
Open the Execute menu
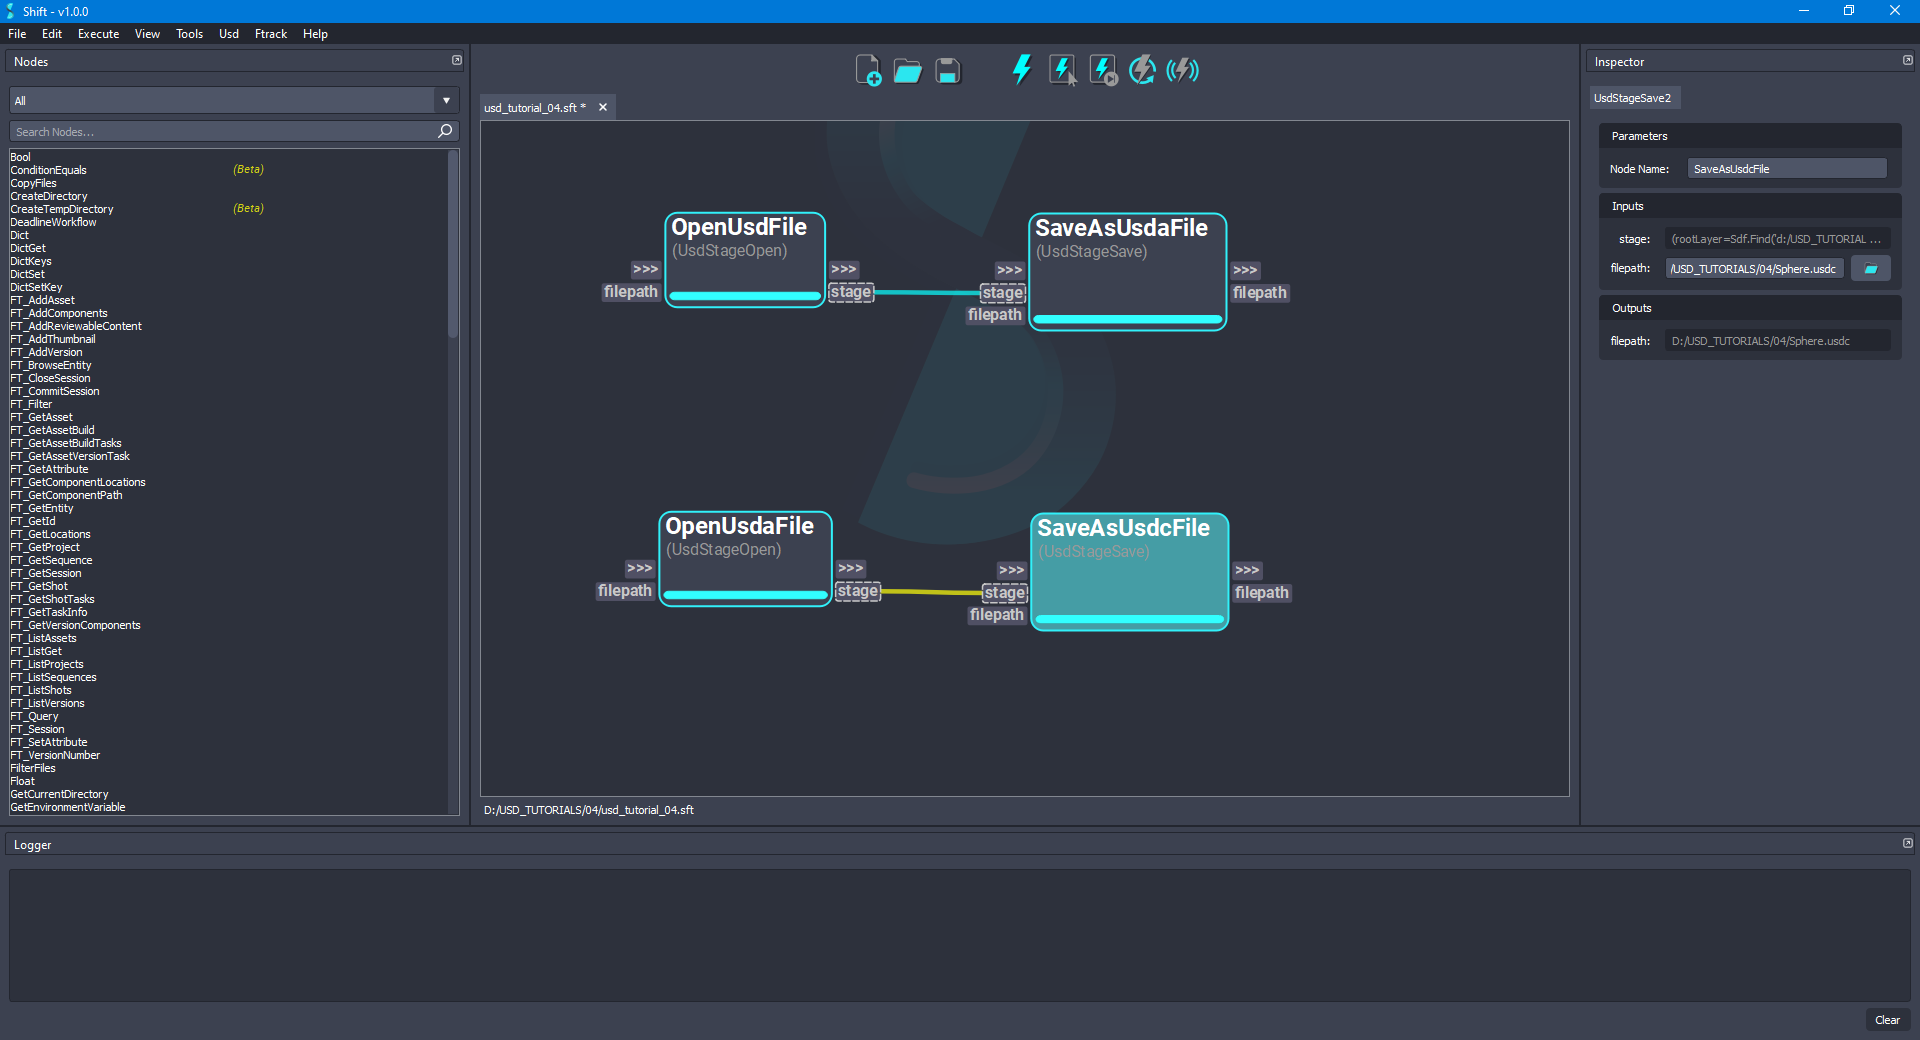pyautogui.click(x=97, y=33)
